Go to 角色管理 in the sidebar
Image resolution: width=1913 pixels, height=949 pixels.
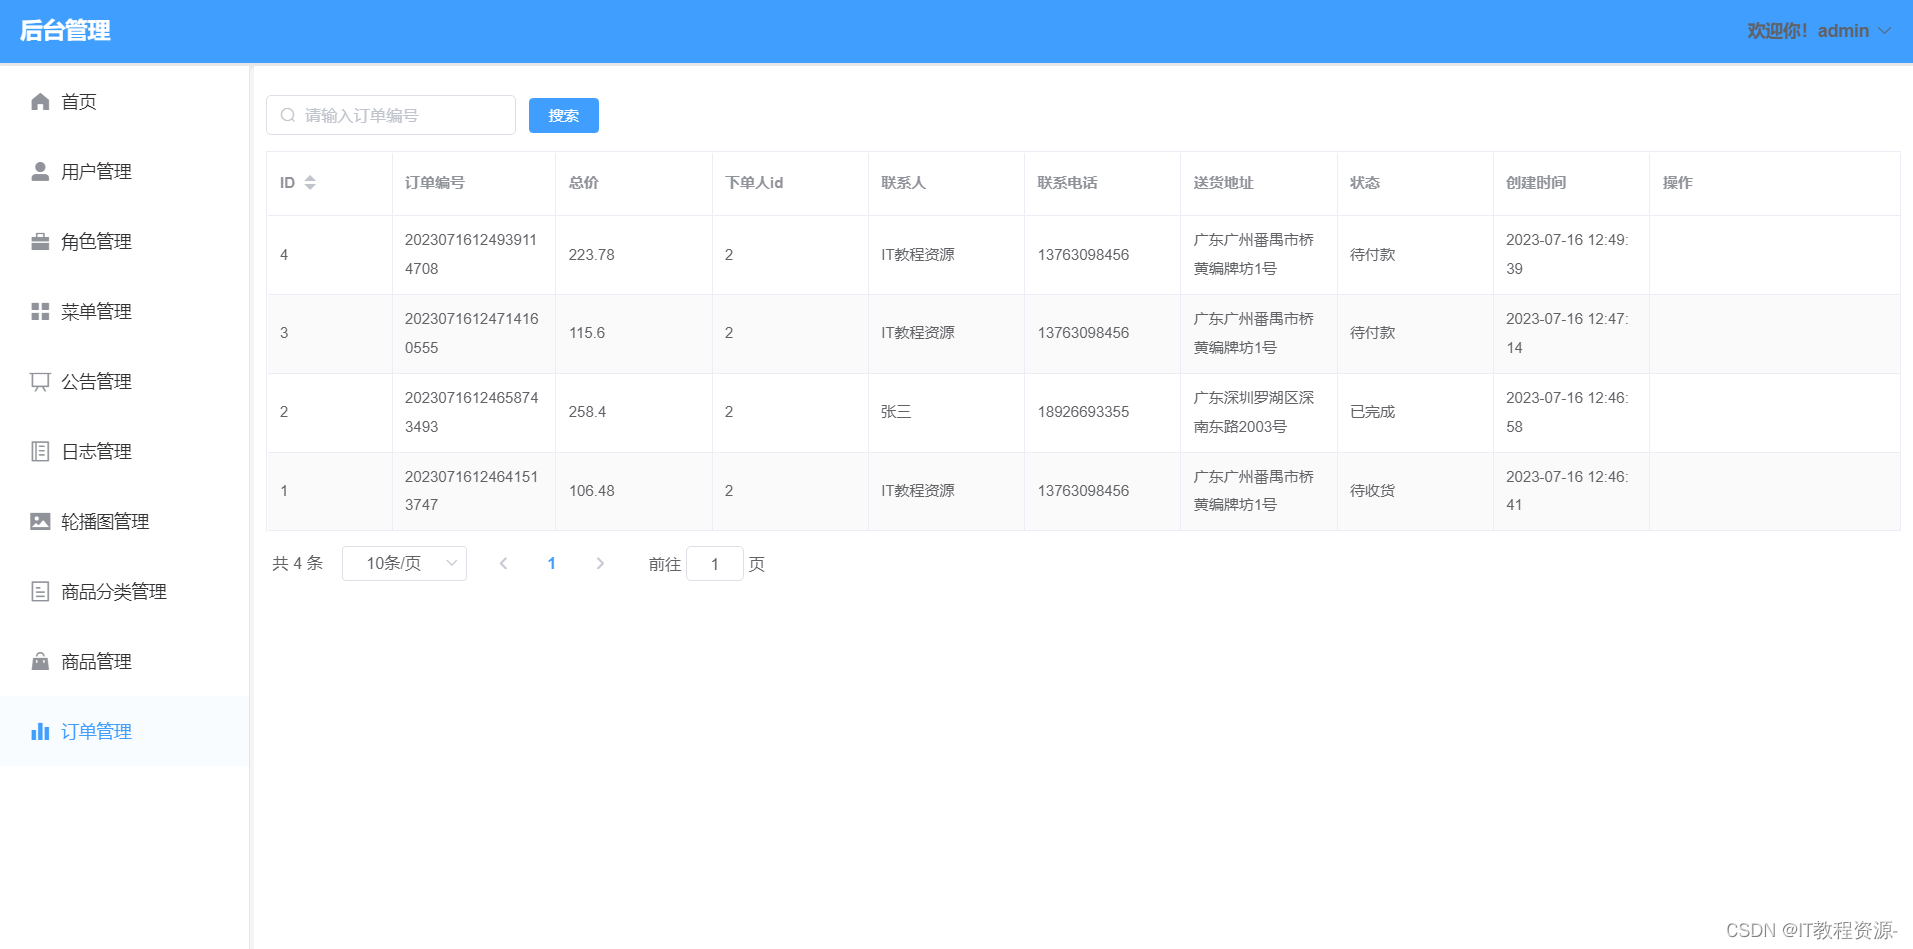tap(124, 242)
